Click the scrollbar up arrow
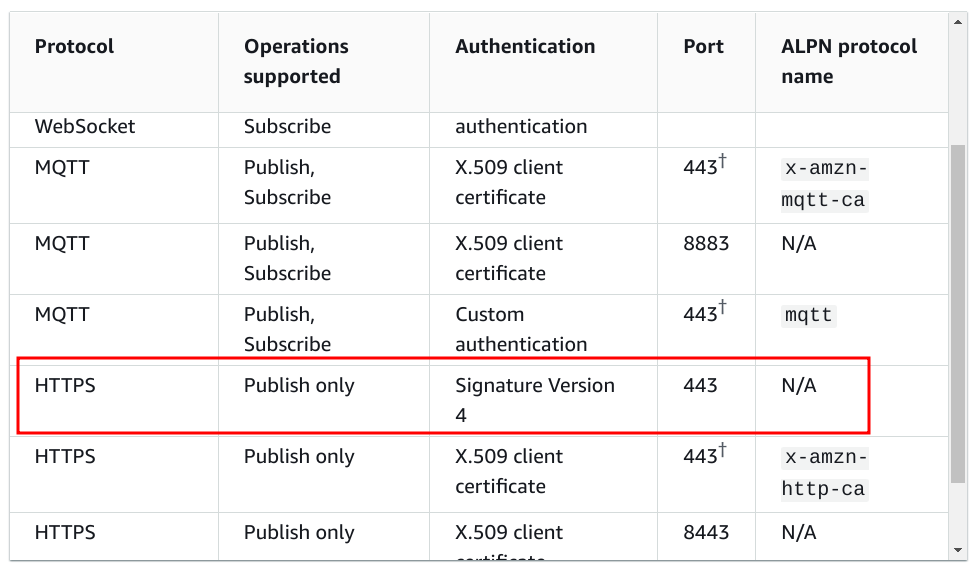This screenshot has width=979, height=571. [958, 22]
